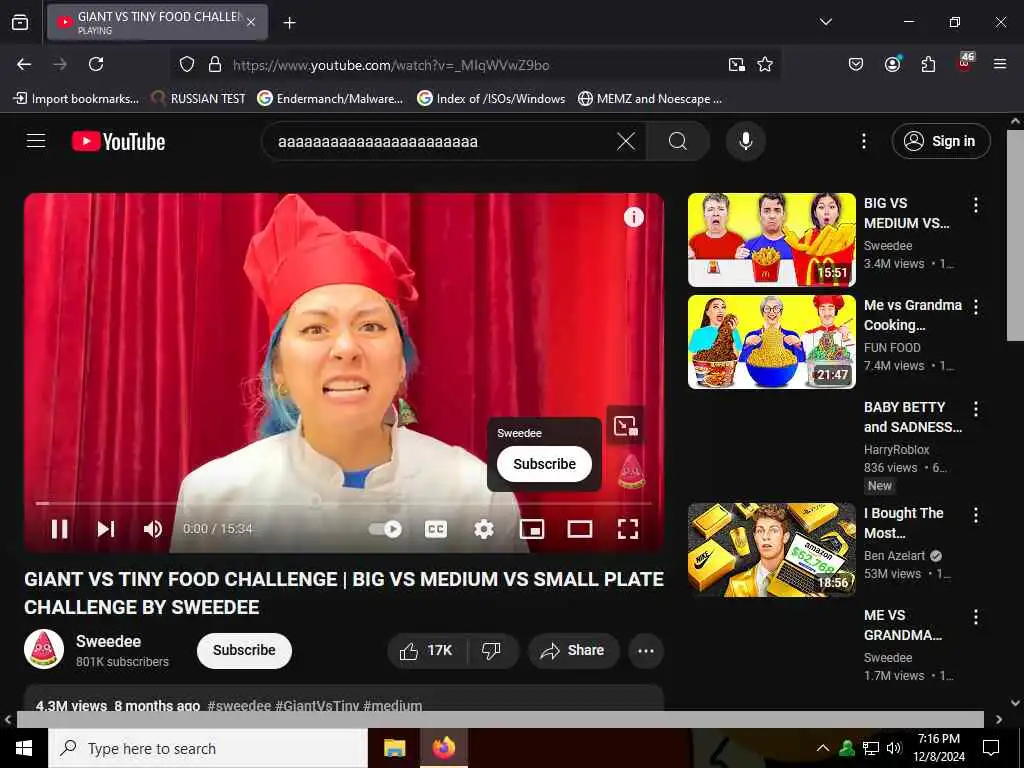List all tabs chevron
Image resolution: width=1024 pixels, height=768 pixels.
point(825,22)
